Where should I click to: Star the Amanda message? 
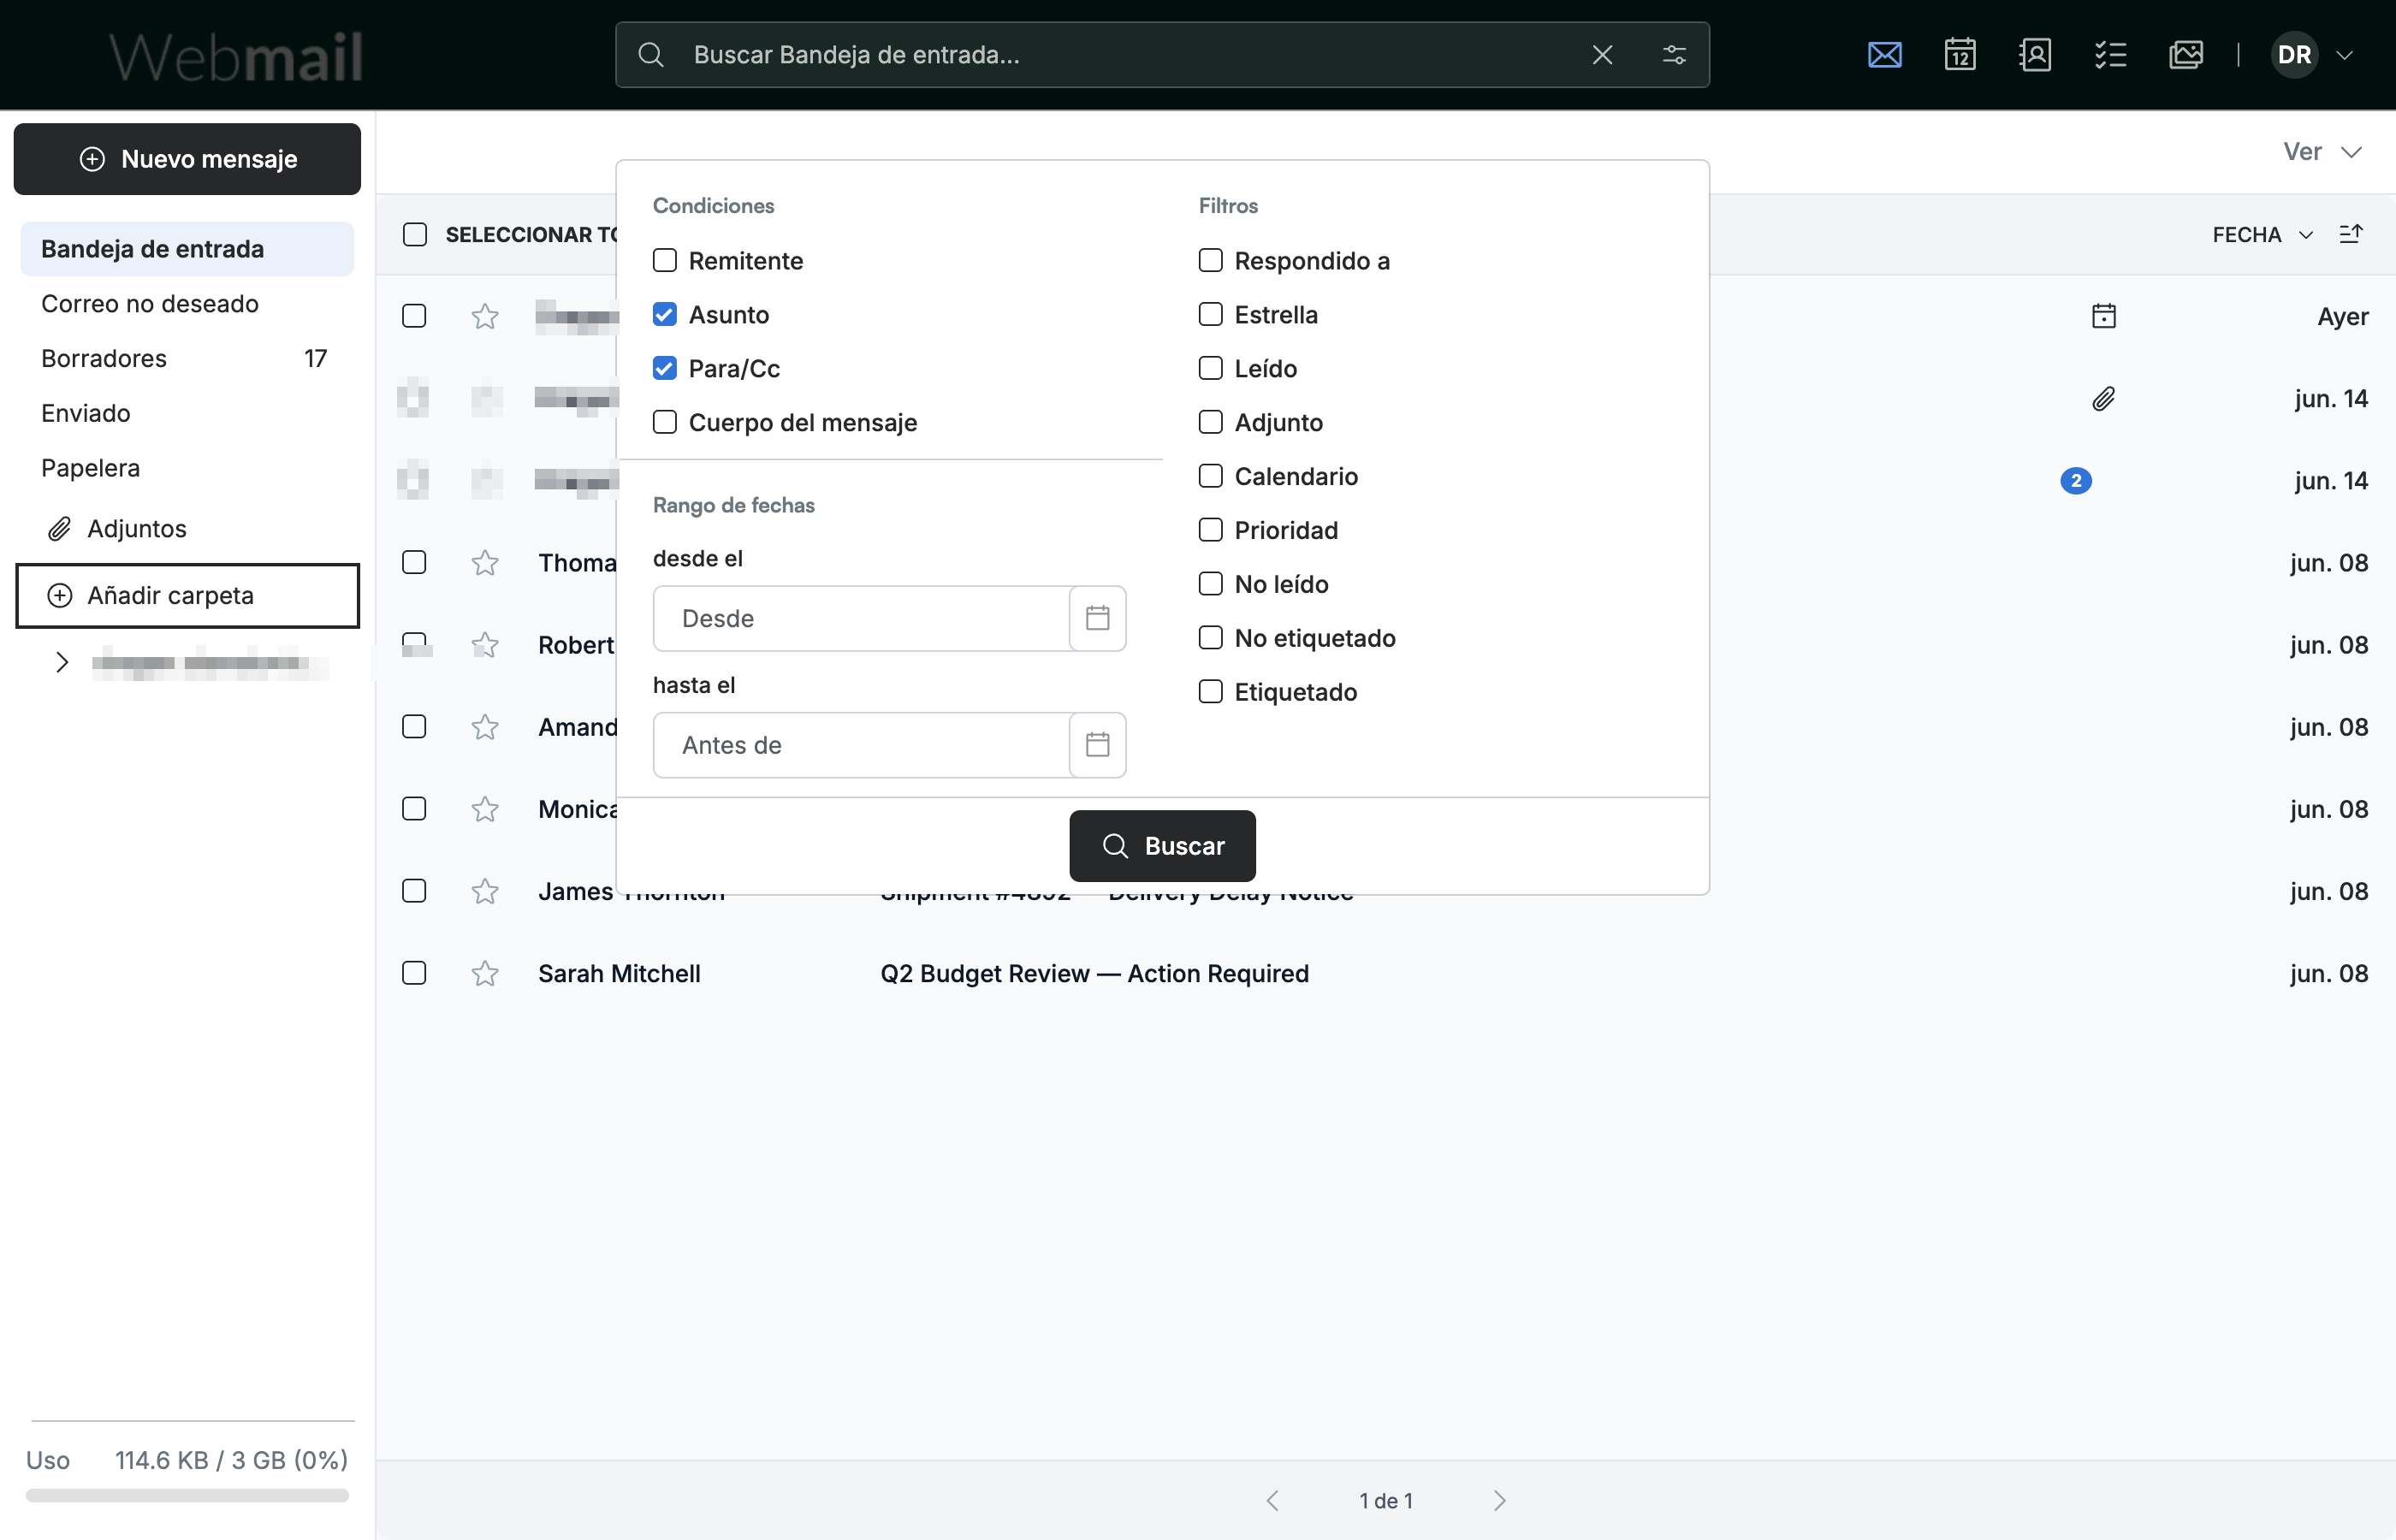485,727
